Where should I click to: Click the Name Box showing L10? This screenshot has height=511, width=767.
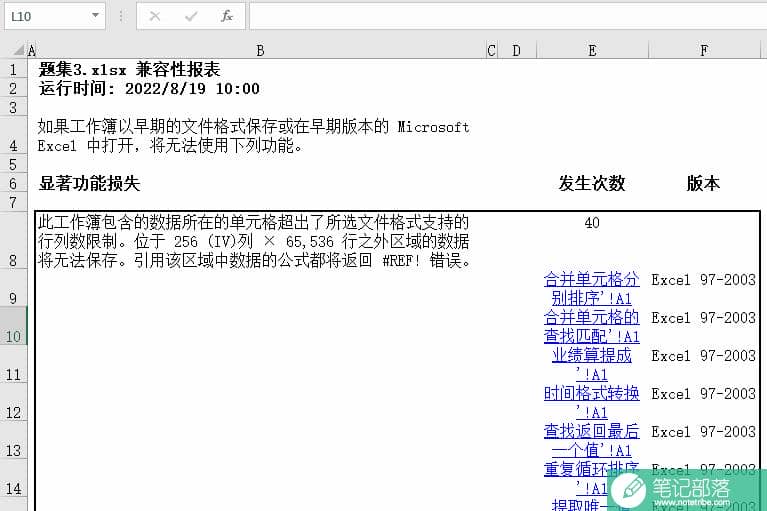click(x=55, y=16)
